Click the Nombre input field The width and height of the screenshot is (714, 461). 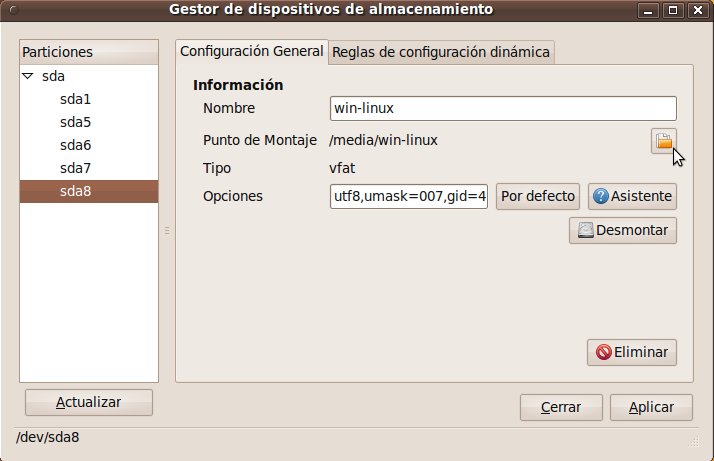[503, 108]
